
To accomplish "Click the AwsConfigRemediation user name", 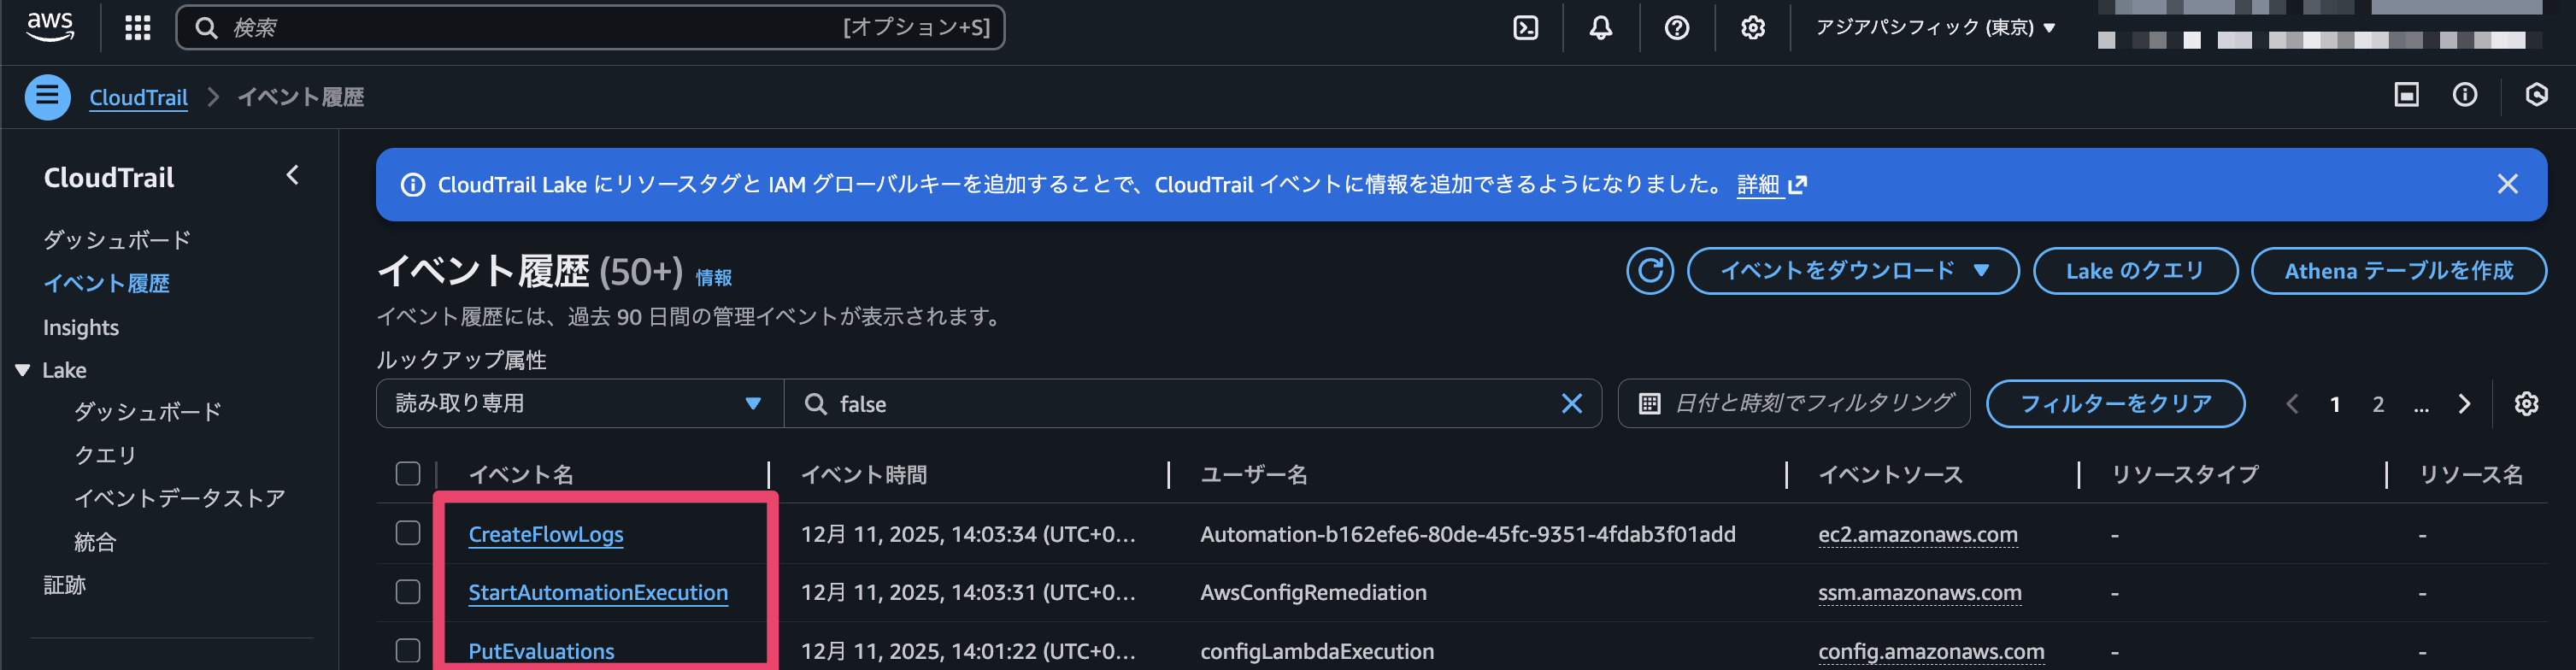I will pos(1313,592).
